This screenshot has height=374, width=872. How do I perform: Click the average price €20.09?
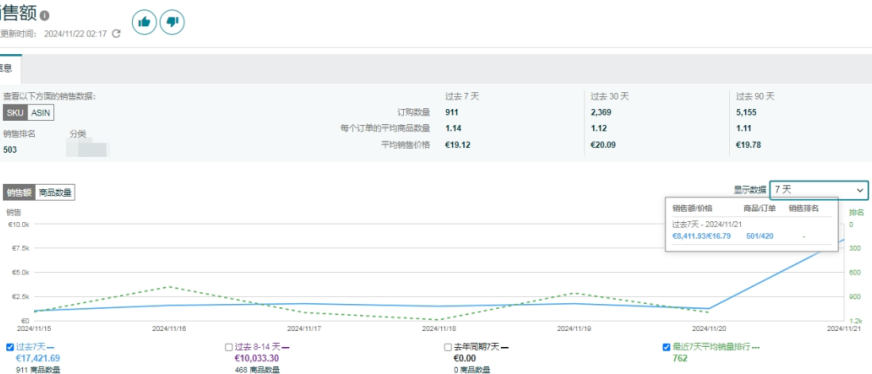click(603, 145)
